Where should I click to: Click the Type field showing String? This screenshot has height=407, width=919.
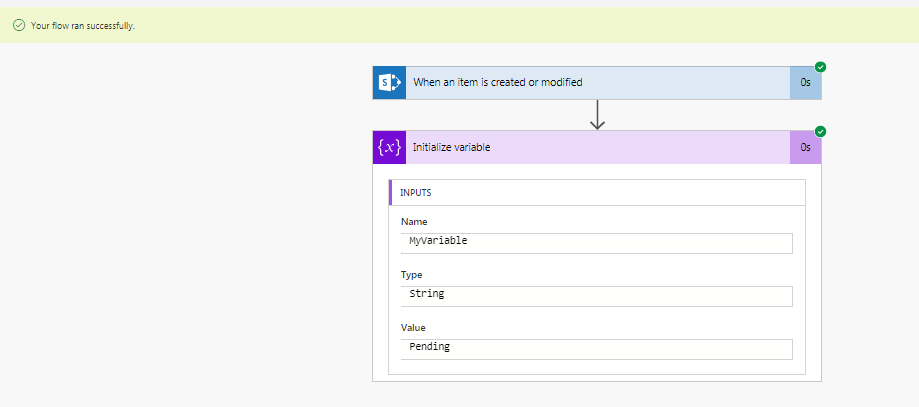pos(597,296)
